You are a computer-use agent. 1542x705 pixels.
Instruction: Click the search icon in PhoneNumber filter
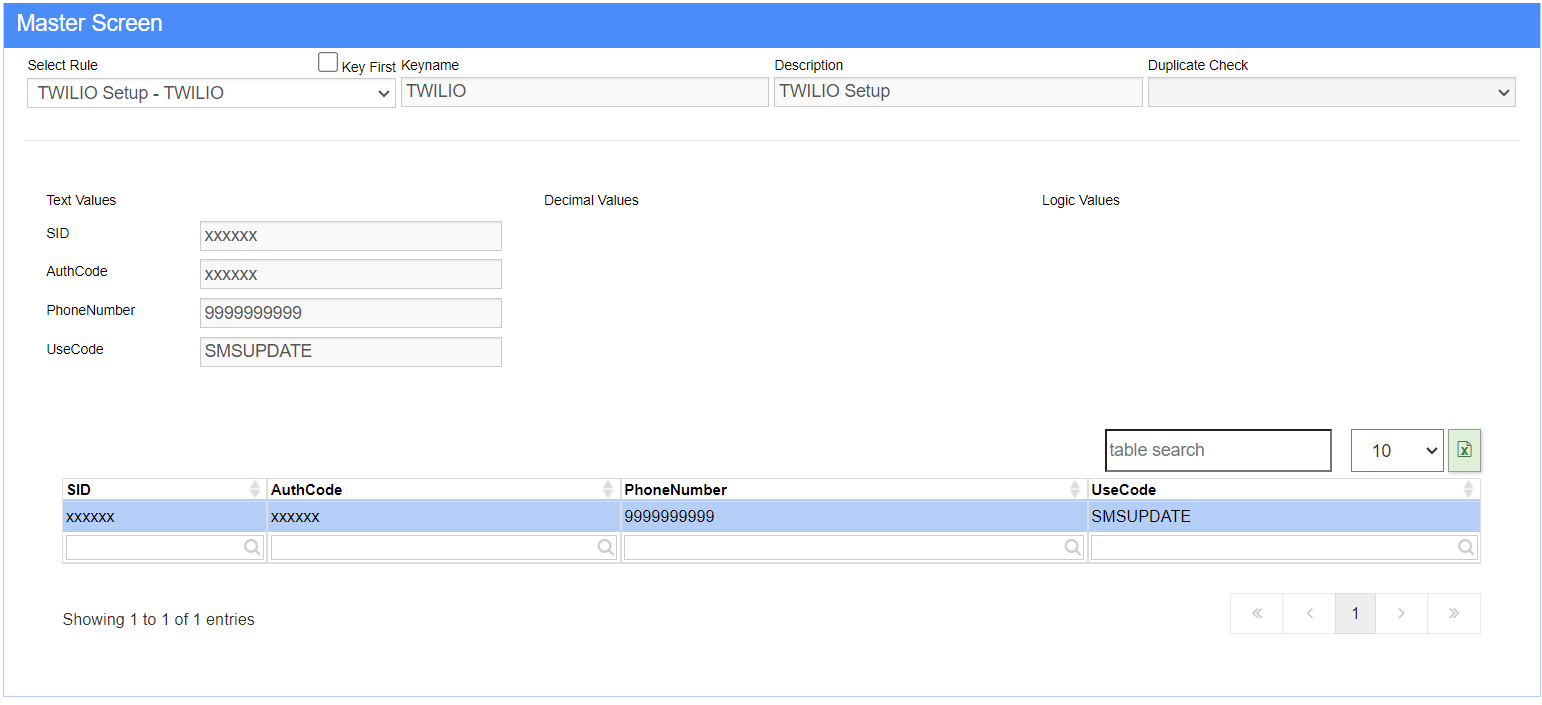click(x=1072, y=547)
